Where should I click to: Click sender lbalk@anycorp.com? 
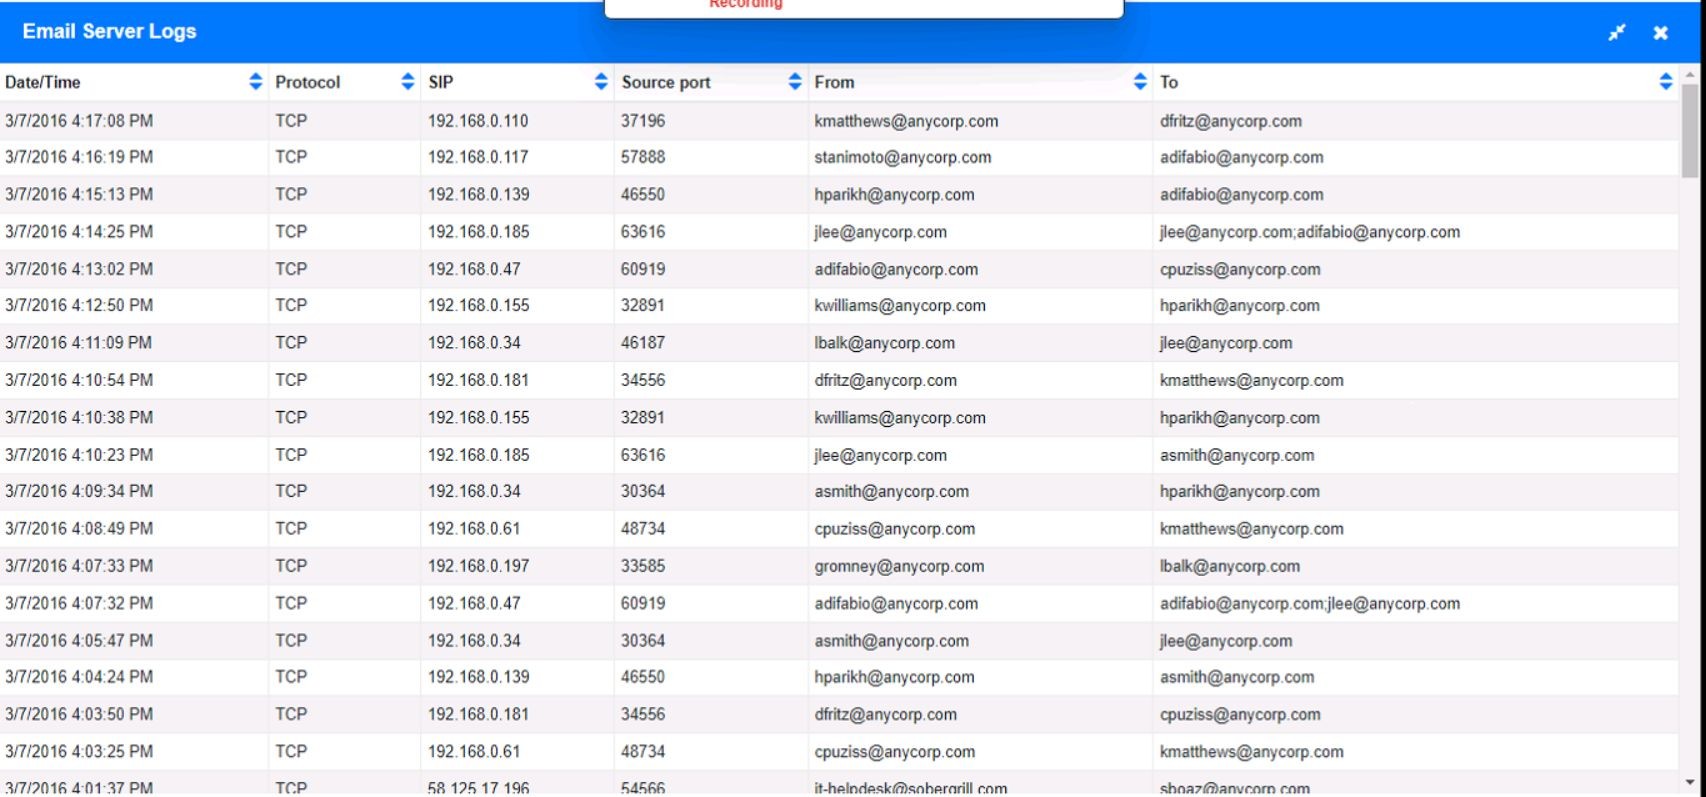(884, 342)
